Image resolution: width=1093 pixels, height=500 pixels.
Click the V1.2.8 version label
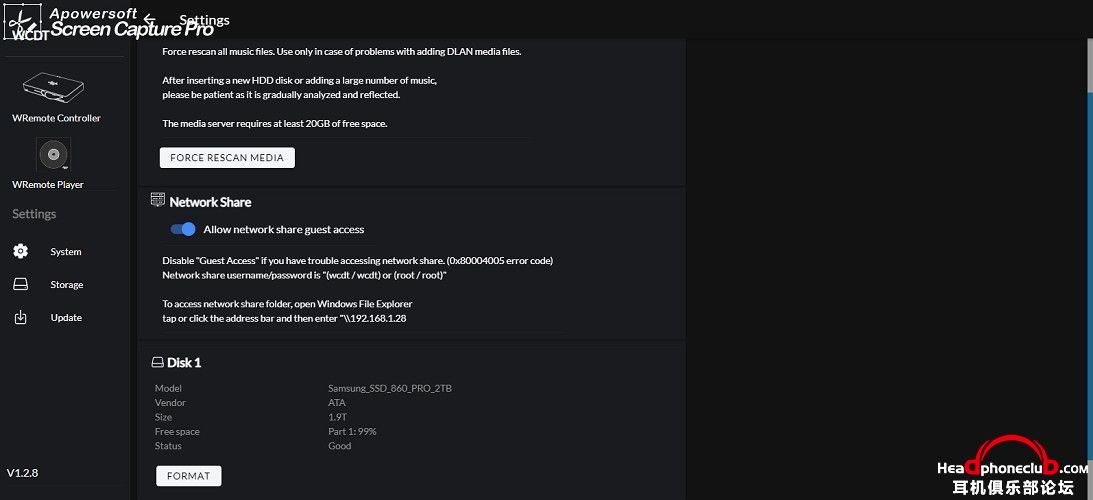pyautogui.click(x=22, y=473)
